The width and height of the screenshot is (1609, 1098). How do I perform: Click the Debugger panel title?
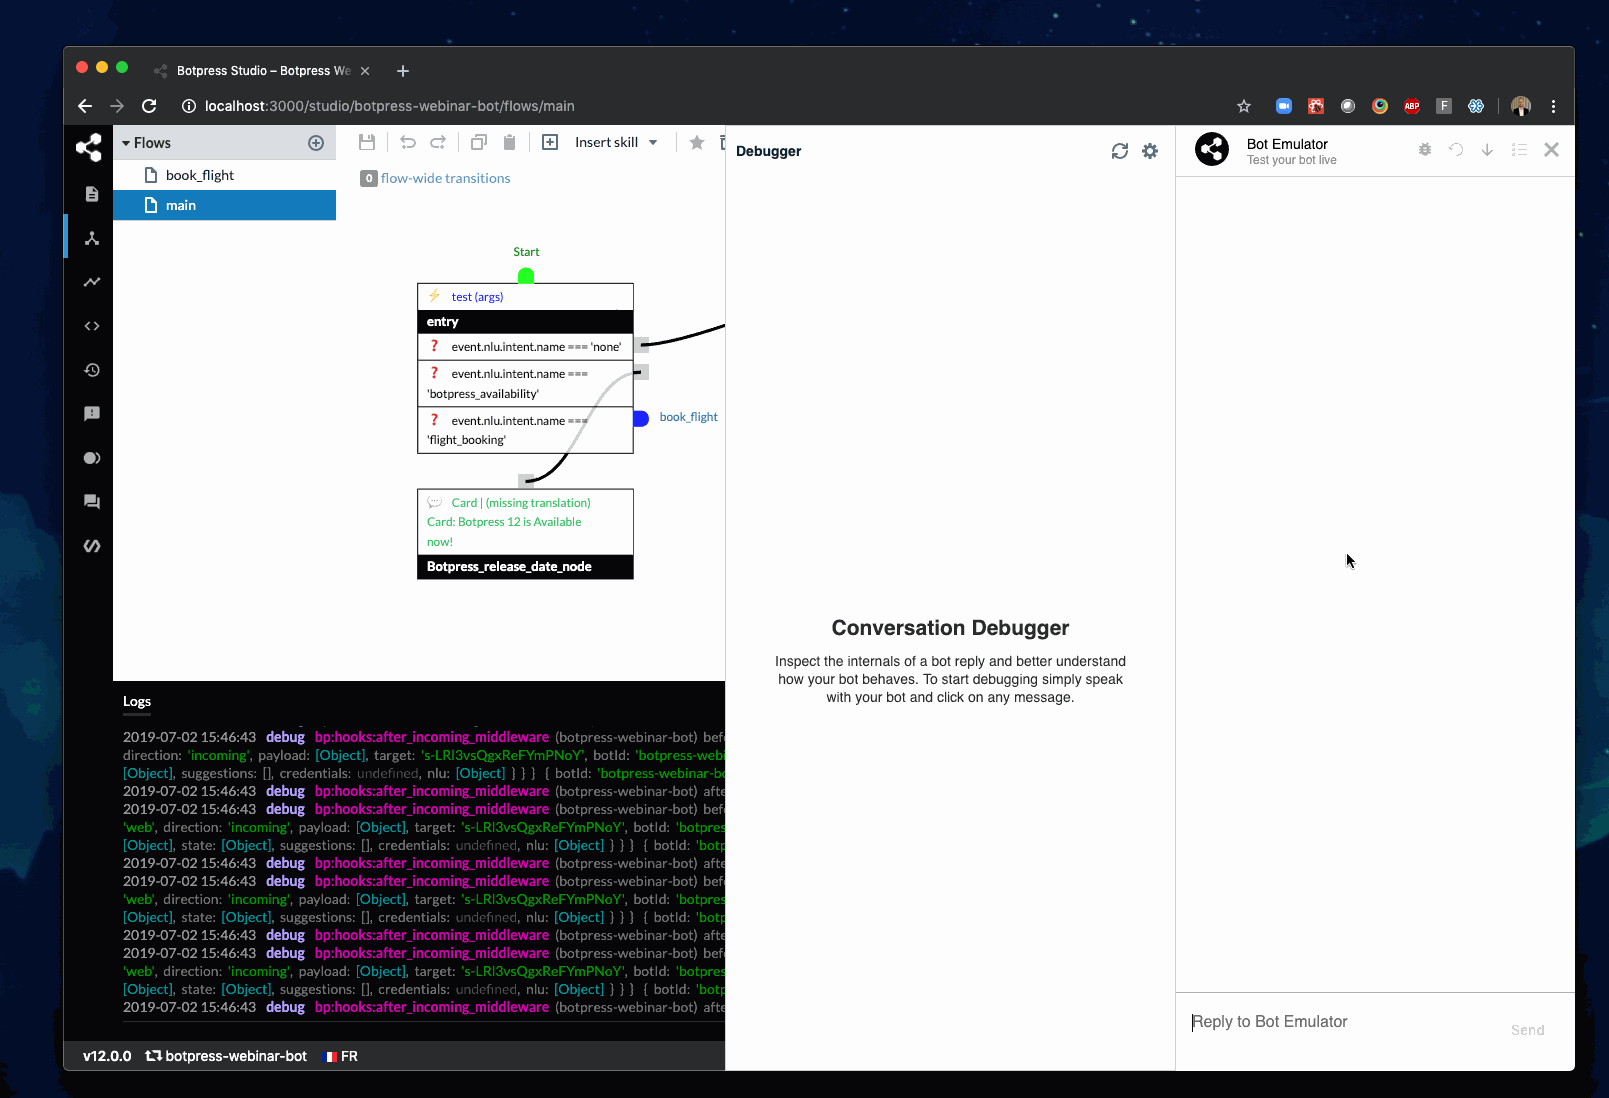coord(768,151)
